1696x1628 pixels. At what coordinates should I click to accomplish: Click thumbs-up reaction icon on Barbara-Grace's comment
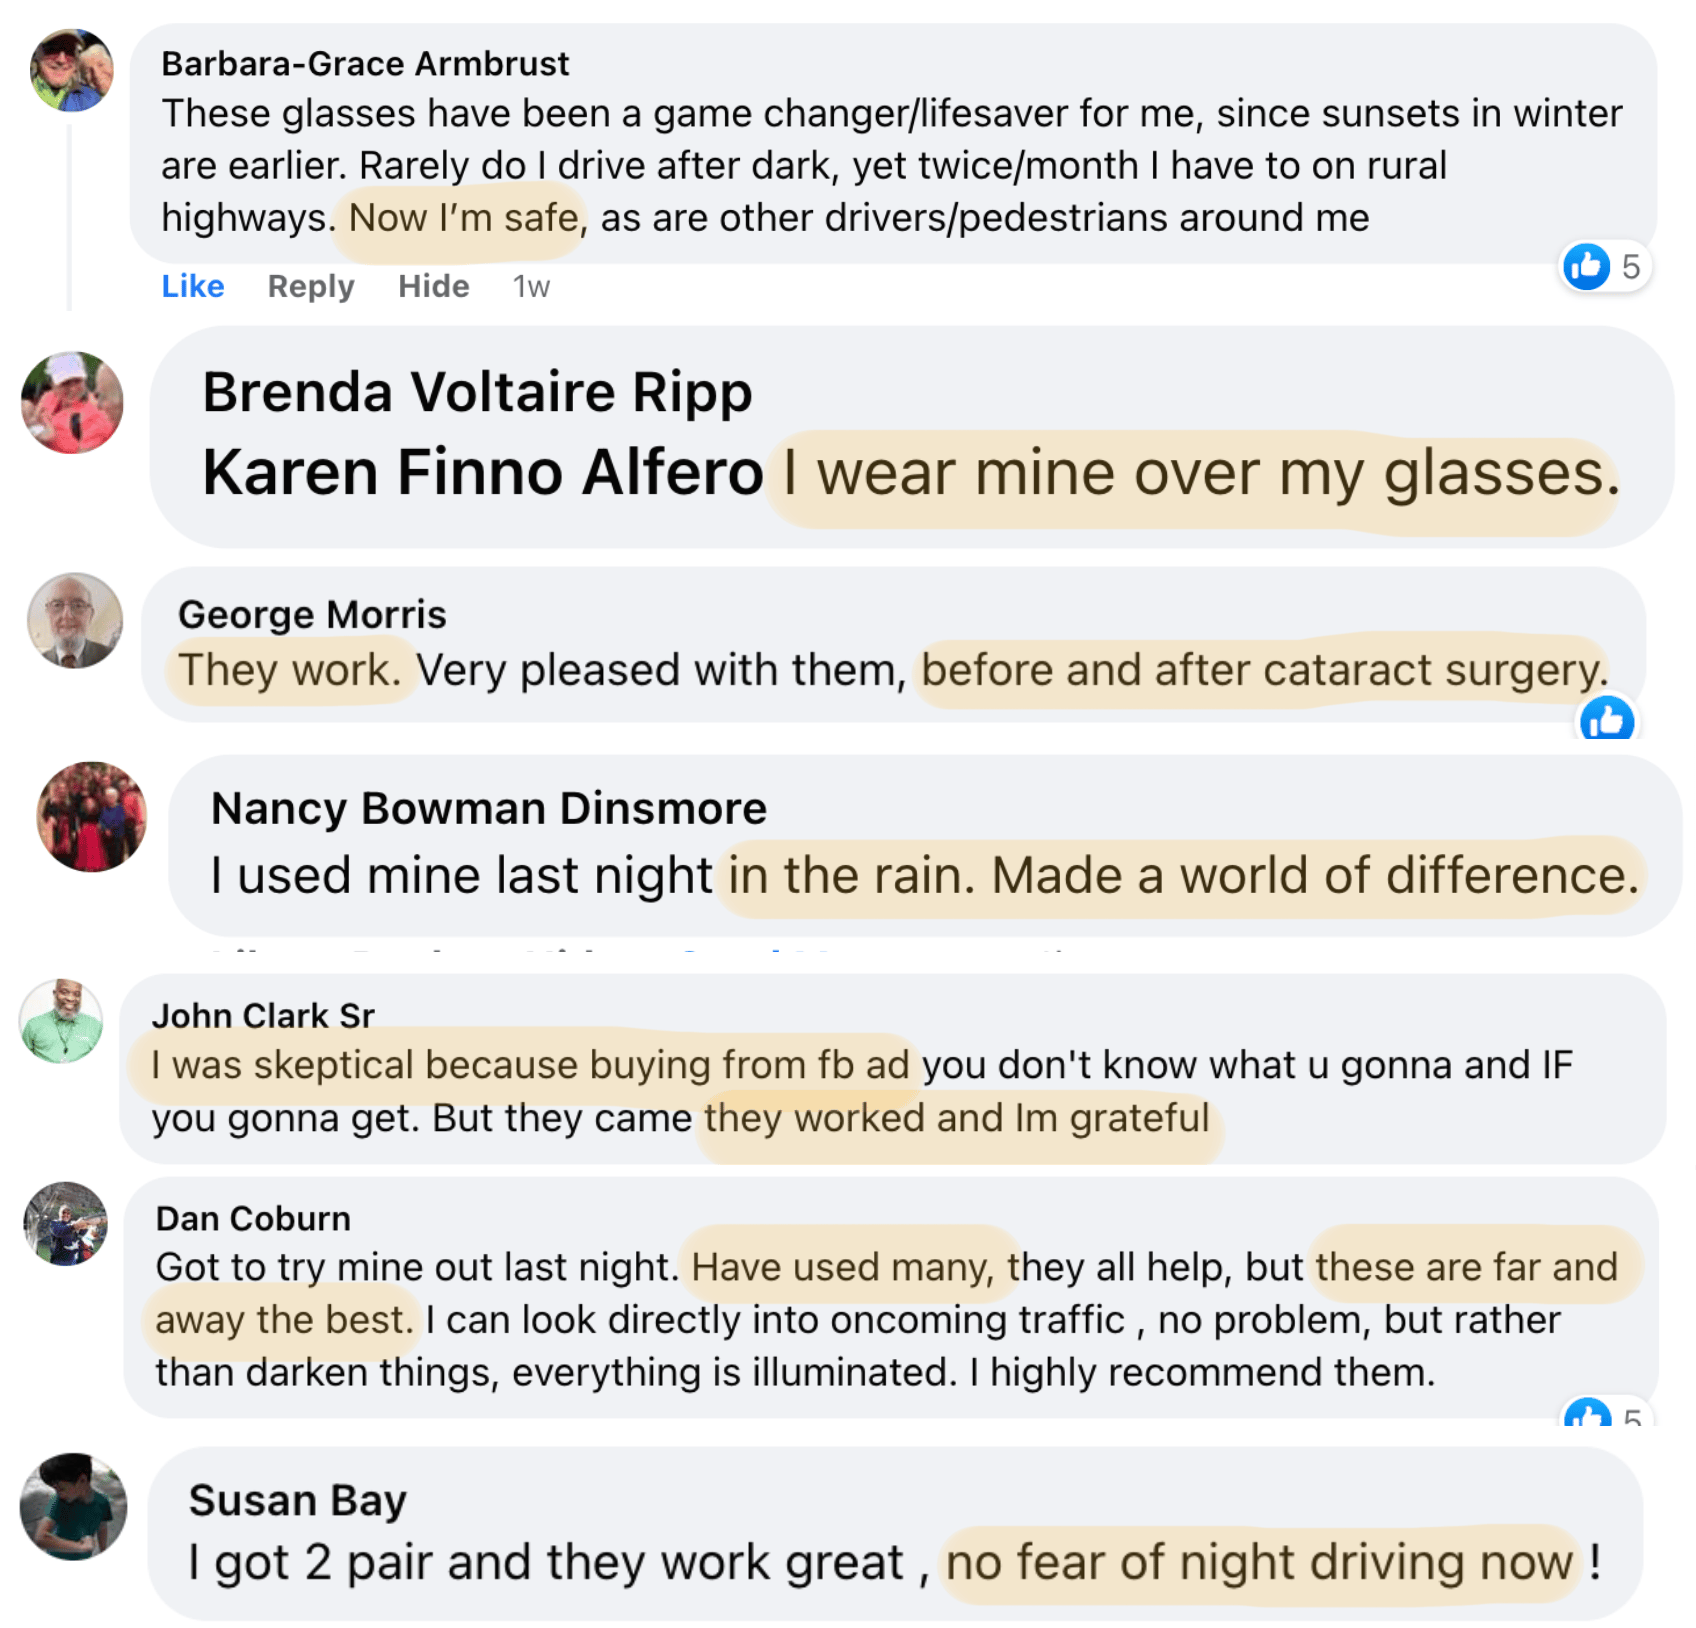pos(1586,267)
